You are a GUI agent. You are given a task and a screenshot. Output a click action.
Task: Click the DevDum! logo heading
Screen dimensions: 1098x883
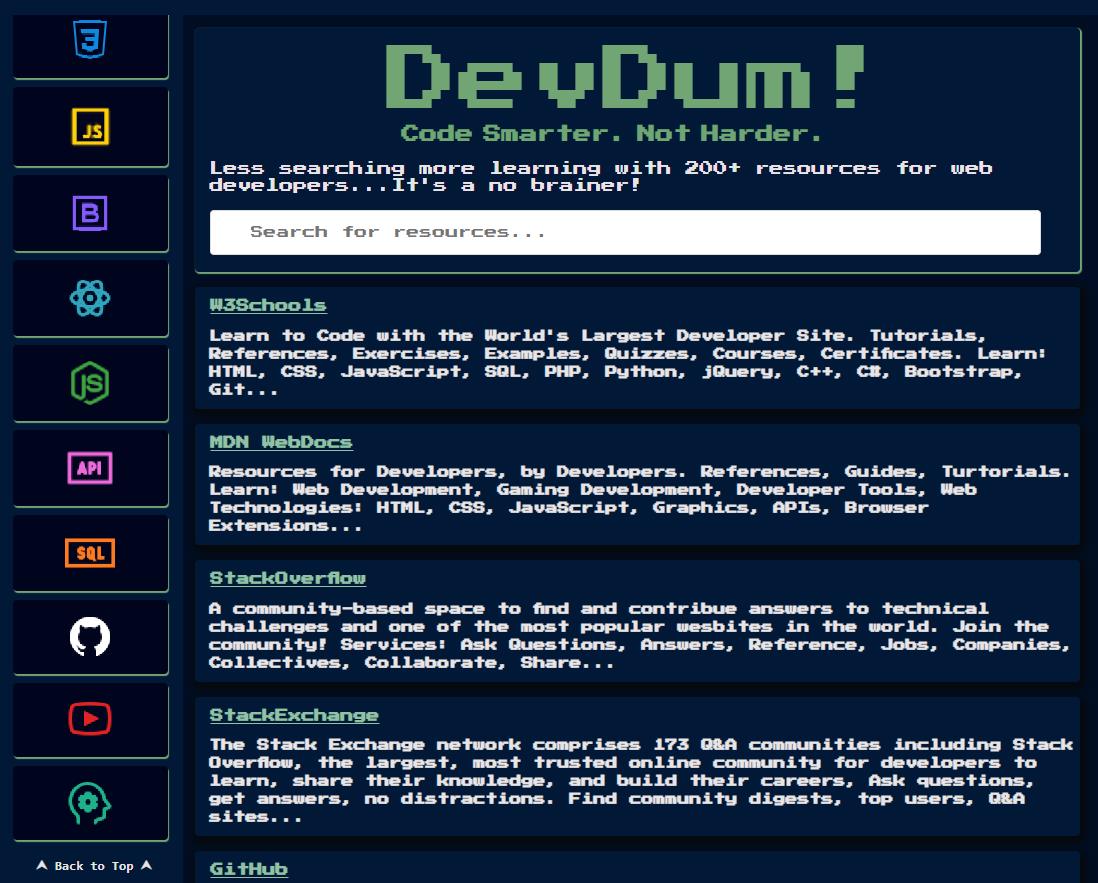625,76
